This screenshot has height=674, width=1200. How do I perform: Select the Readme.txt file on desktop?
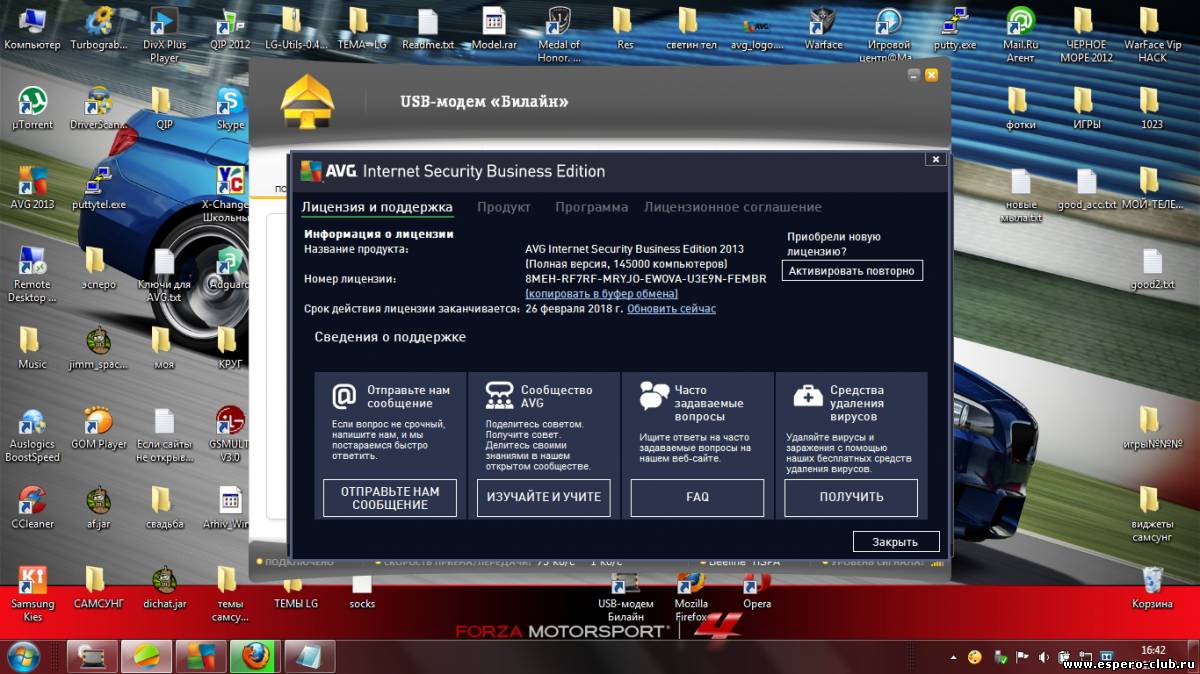pos(427,30)
